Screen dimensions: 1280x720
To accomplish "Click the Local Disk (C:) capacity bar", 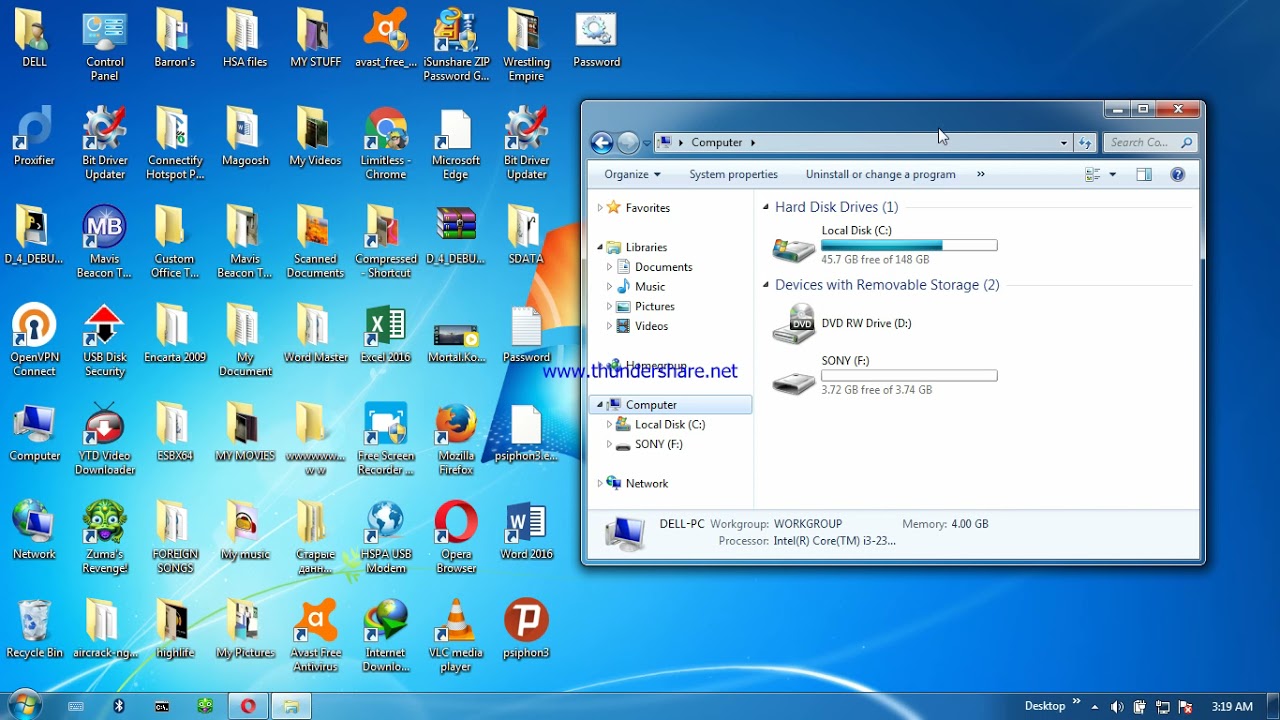I will [909, 245].
